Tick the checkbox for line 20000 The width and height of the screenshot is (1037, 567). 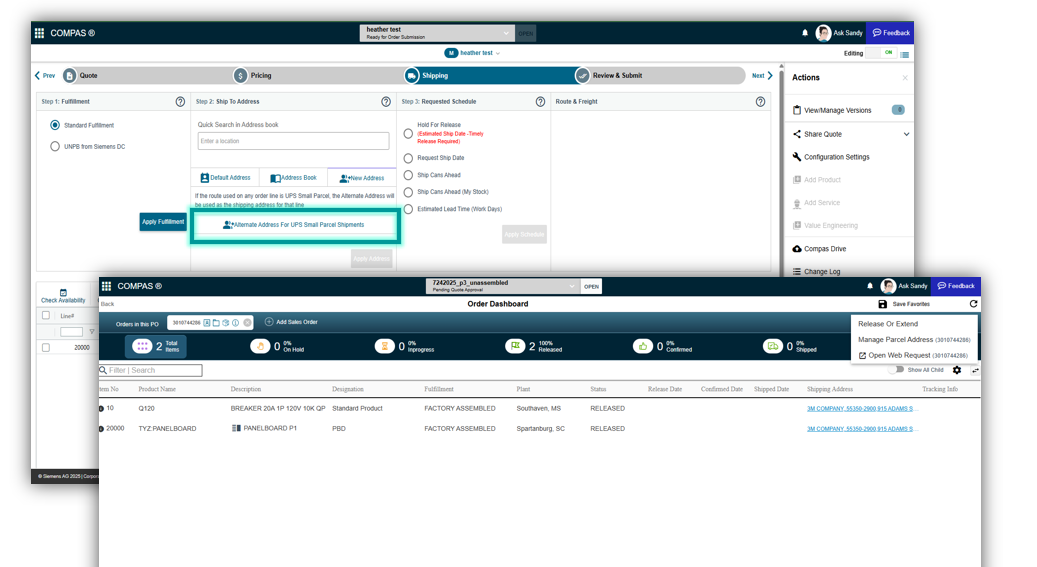coord(46,347)
